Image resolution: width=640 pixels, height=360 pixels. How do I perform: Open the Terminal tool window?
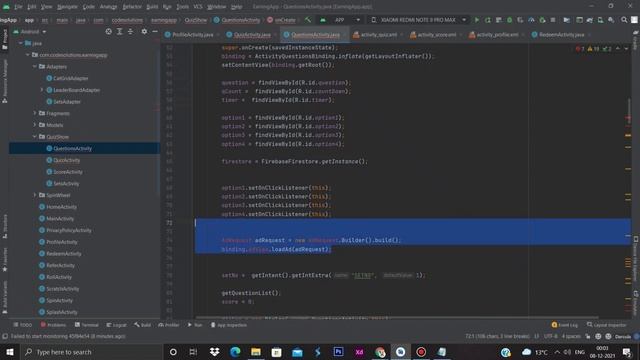click(87, 325)
